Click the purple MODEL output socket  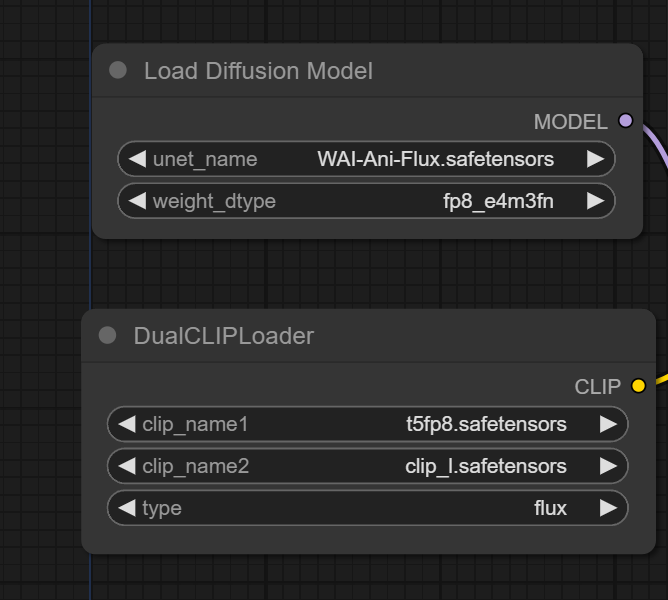pyautogui.click(x=626, y=121)
